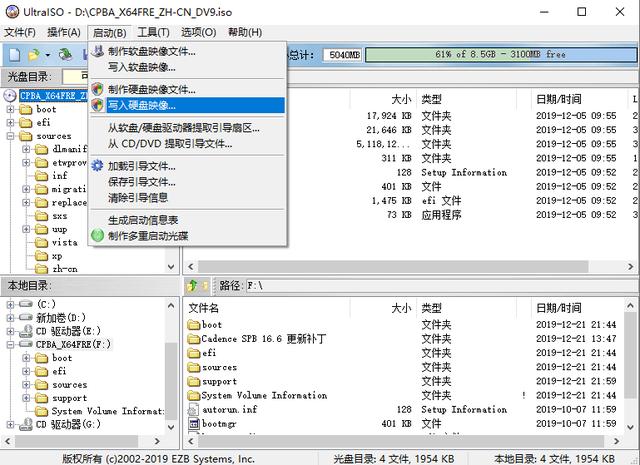Click the up-folder arrow icon near 路径

(x=192, y=285)
